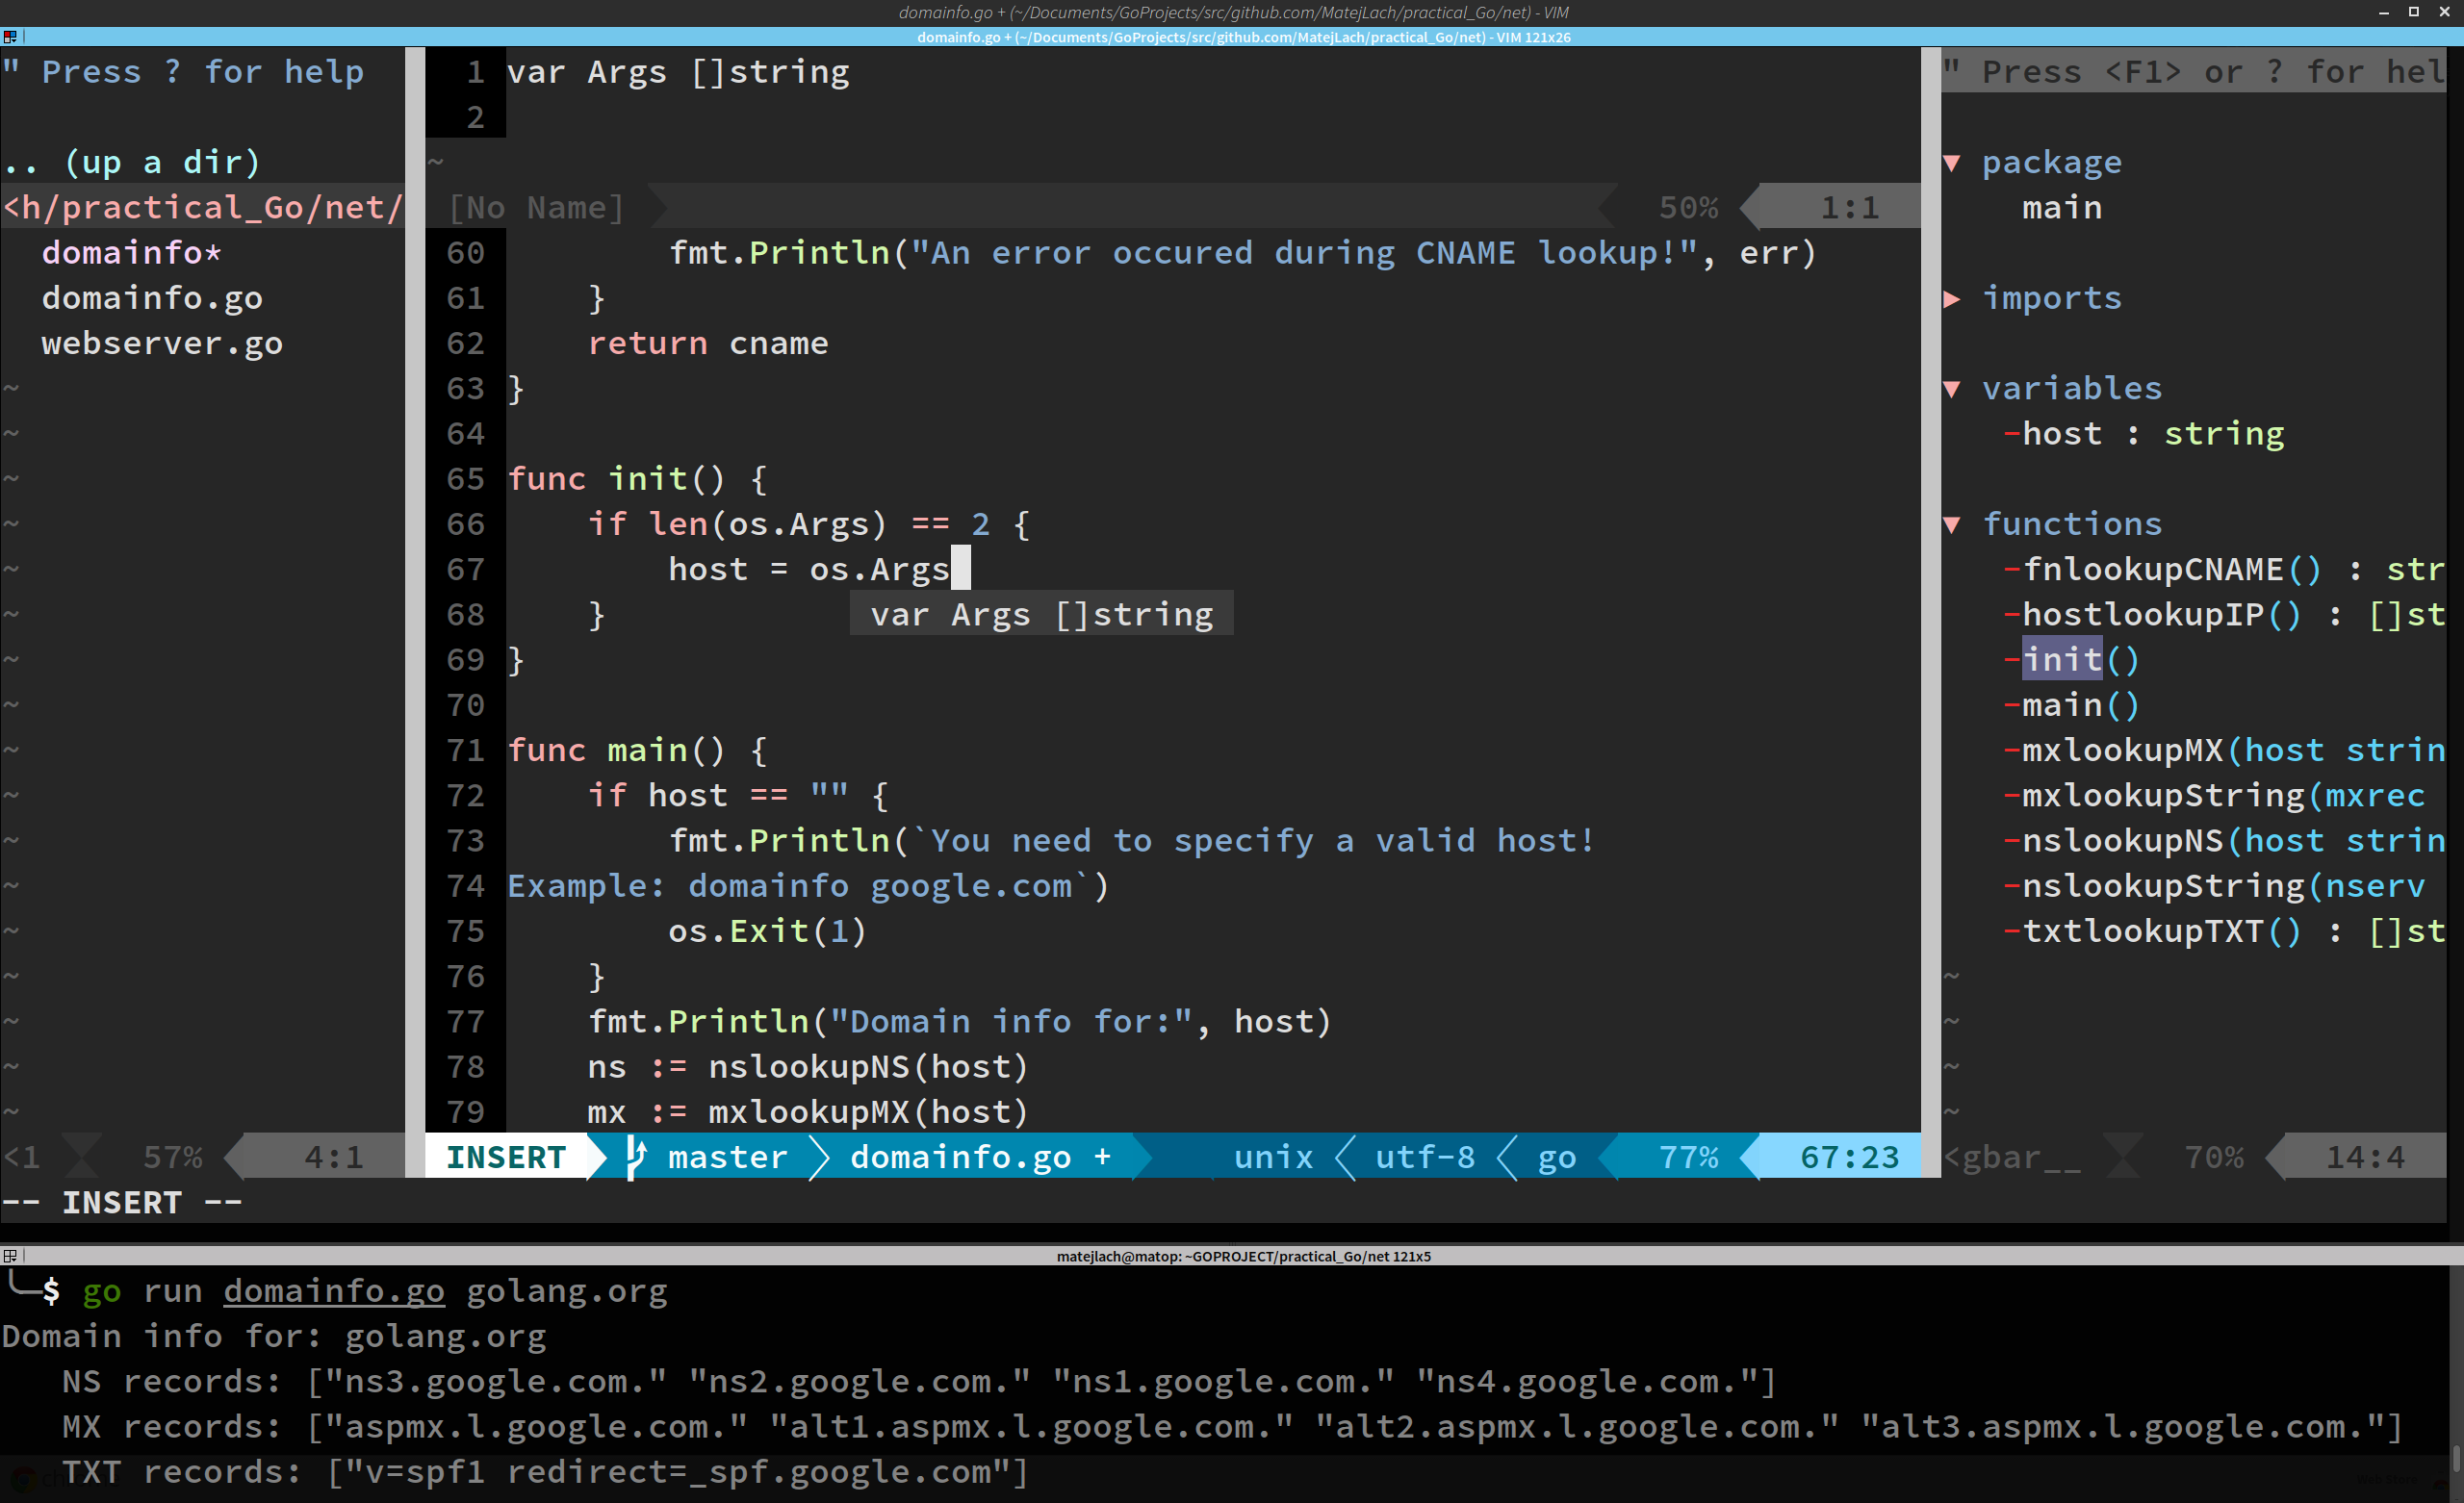Click the 67:23 cursor position segment
Viewport: 2464px width, 1503px height.
coord(1848,1157)
